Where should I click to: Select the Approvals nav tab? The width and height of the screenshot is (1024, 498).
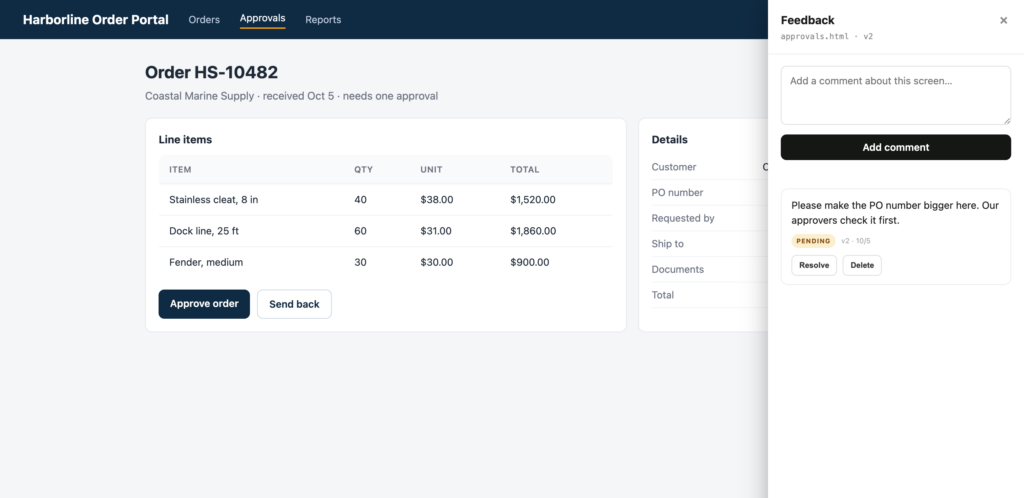tap(263, 18)
